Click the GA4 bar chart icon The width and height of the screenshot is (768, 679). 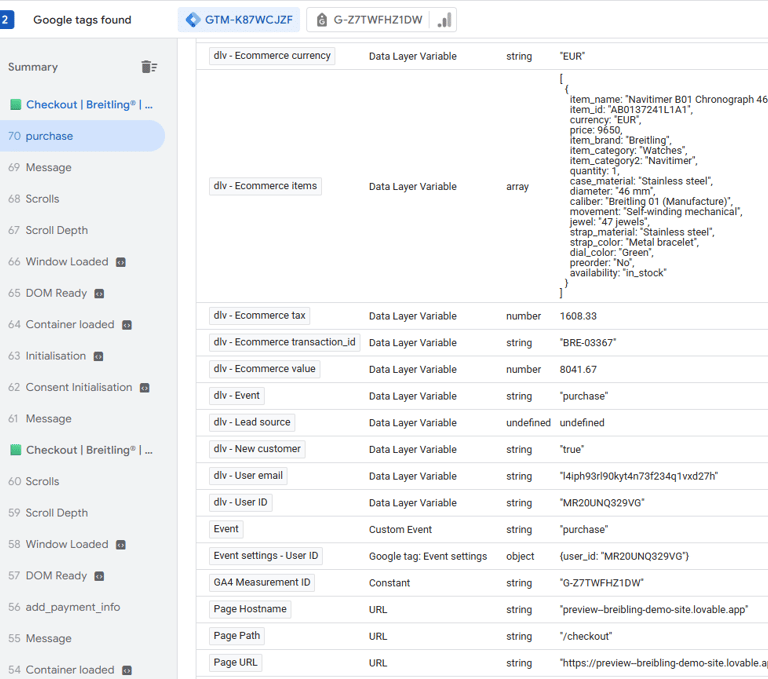(x=446, y=20)
